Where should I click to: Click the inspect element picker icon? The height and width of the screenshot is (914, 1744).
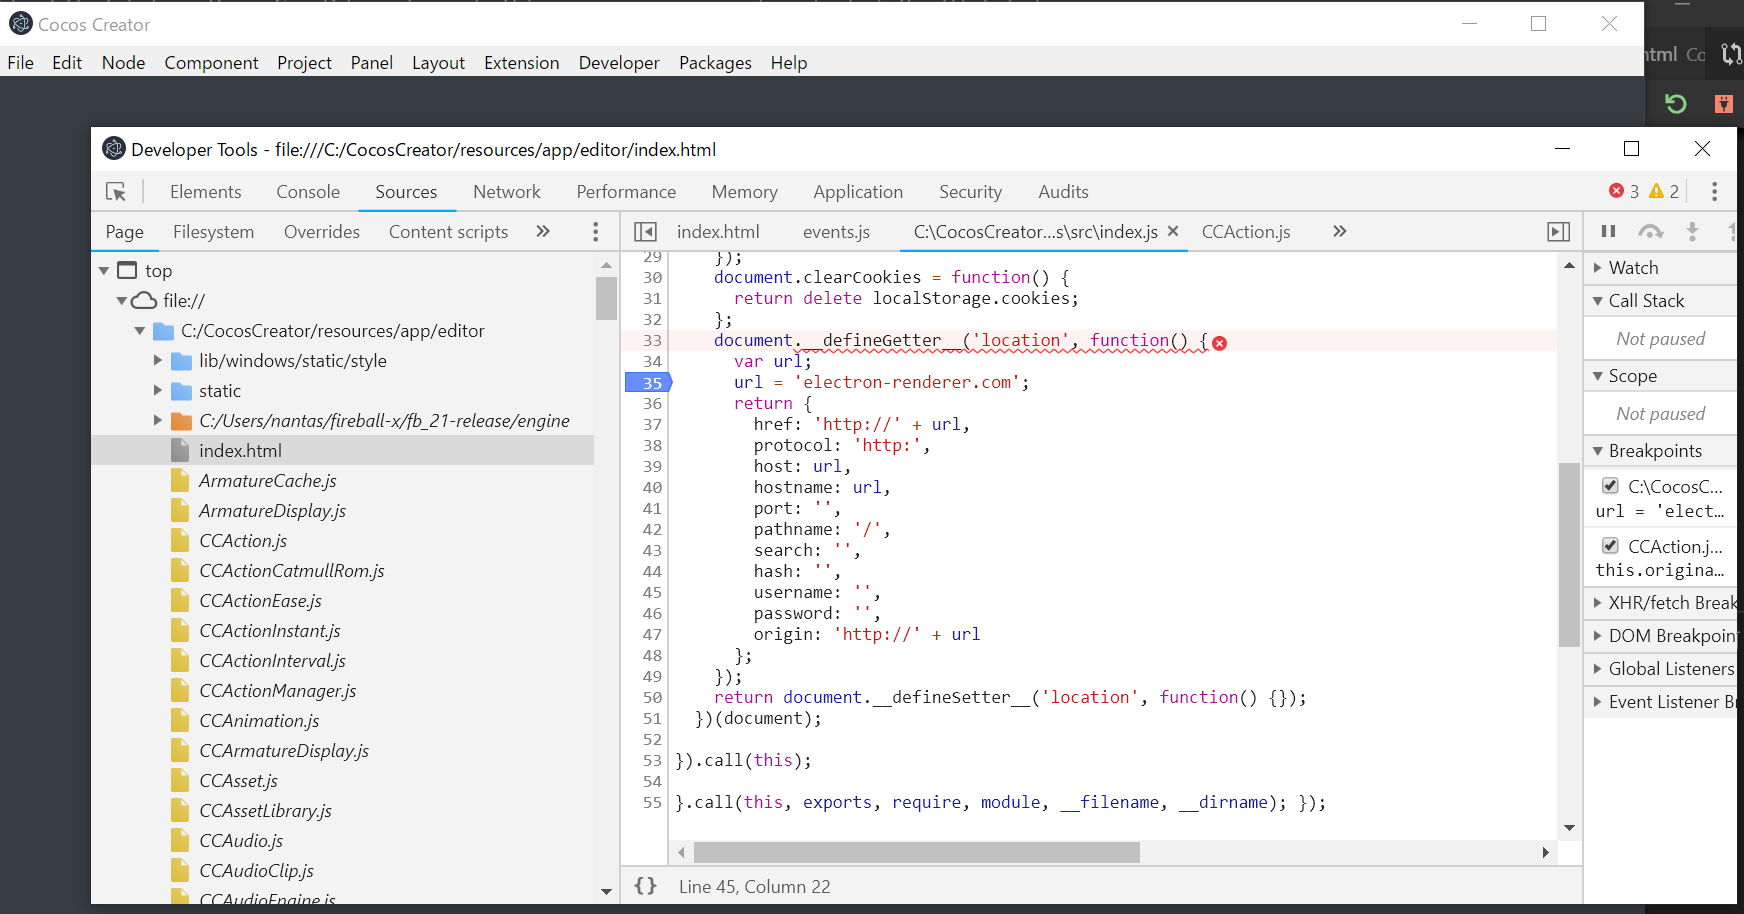pos(116,191)
